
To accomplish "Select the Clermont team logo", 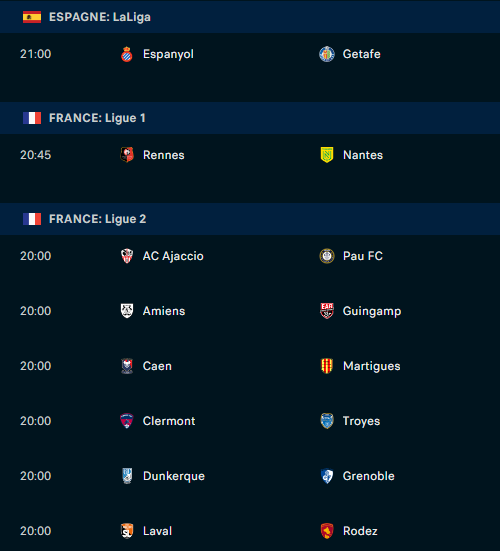I will (x=127, y=421).
